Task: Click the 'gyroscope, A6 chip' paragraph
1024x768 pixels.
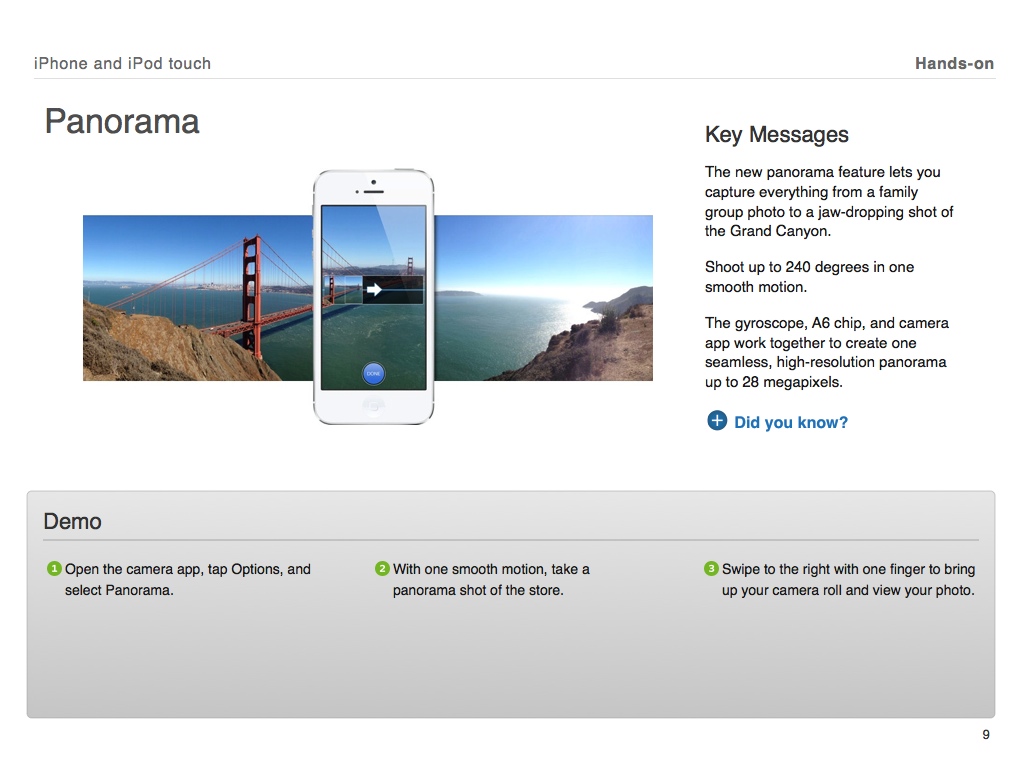Action: pyautogui.click(x=827, y=352)
